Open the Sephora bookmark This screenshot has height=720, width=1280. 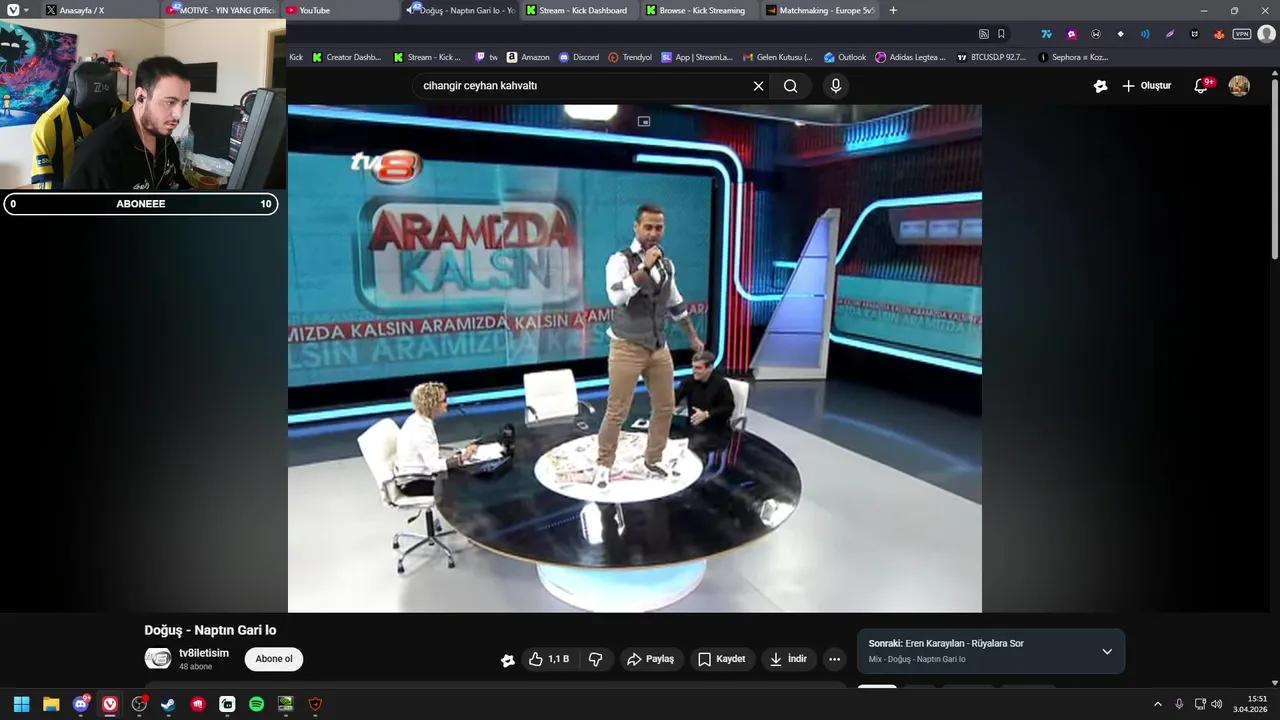point(1074,57)
